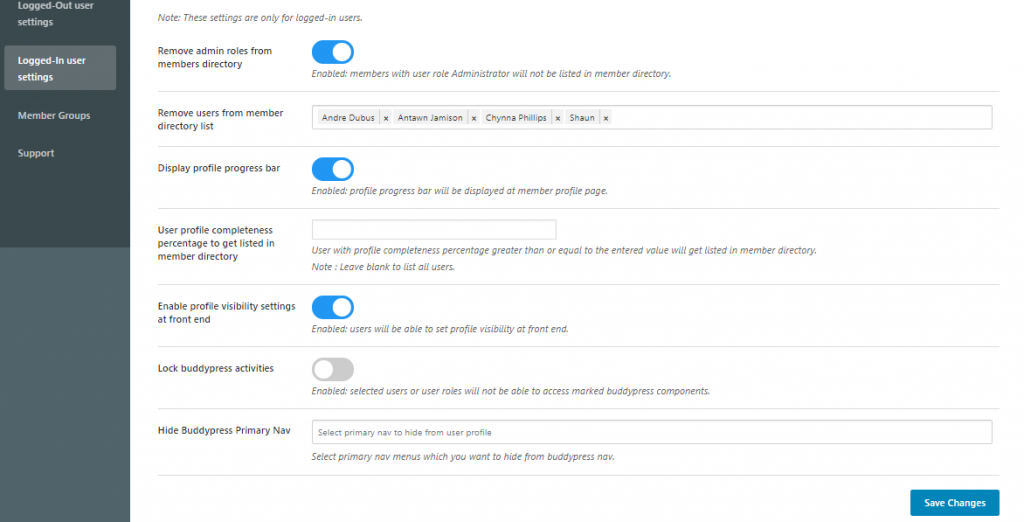Viewport: 1024px width, 522px height.
Task: Click the Save Changes button
Action: pyautogui.click(x=955, y=503)
